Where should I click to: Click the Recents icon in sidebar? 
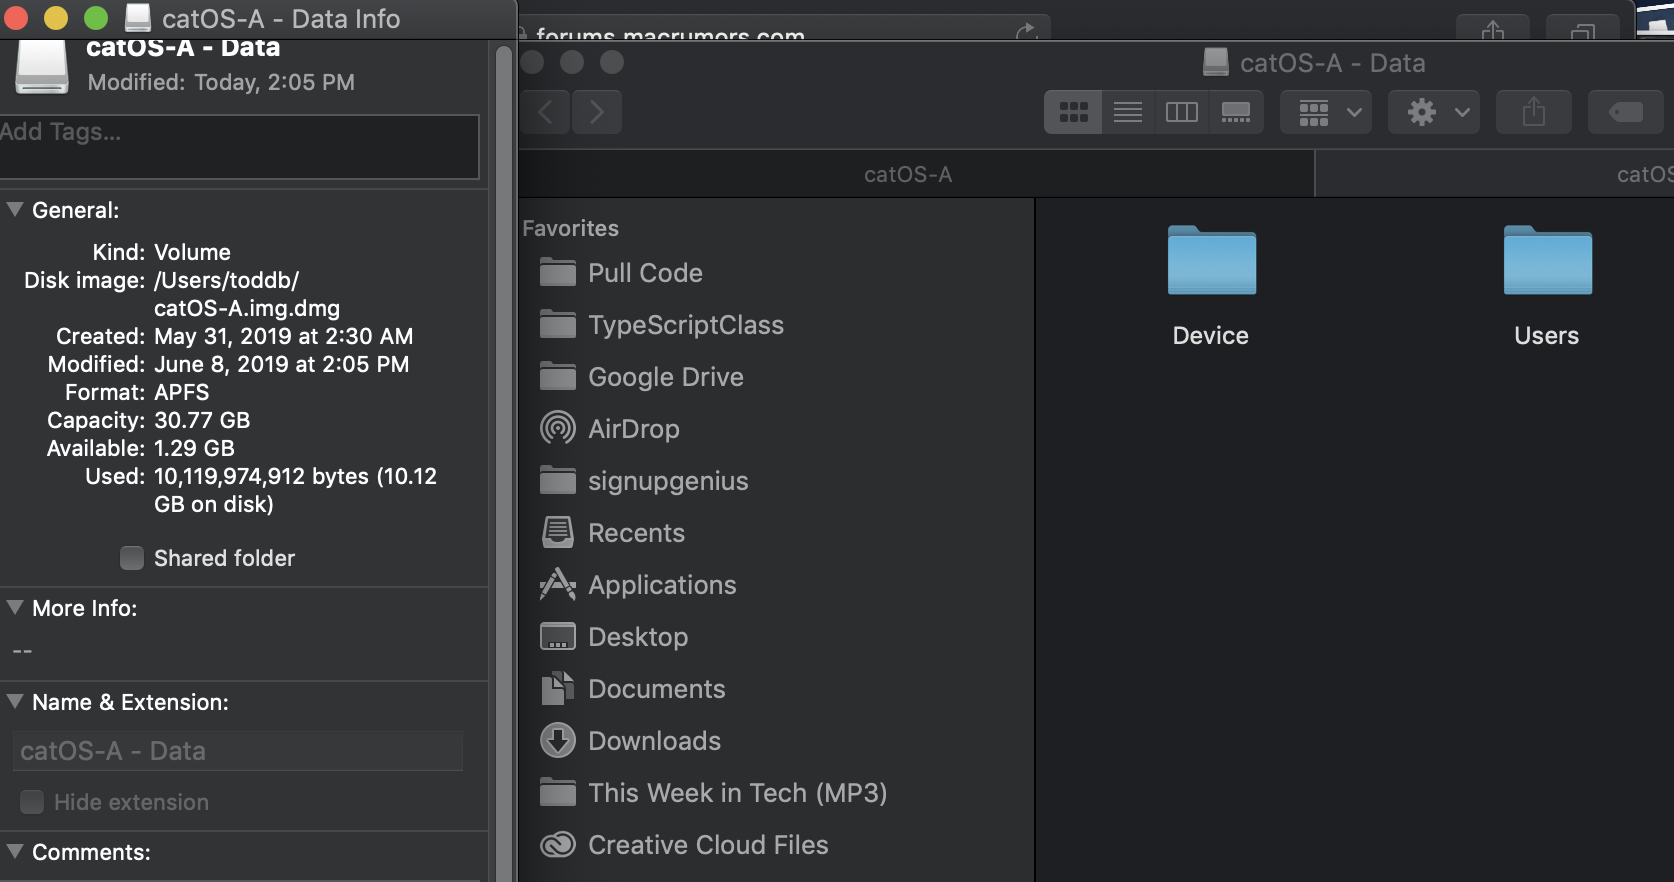point(558,532)
